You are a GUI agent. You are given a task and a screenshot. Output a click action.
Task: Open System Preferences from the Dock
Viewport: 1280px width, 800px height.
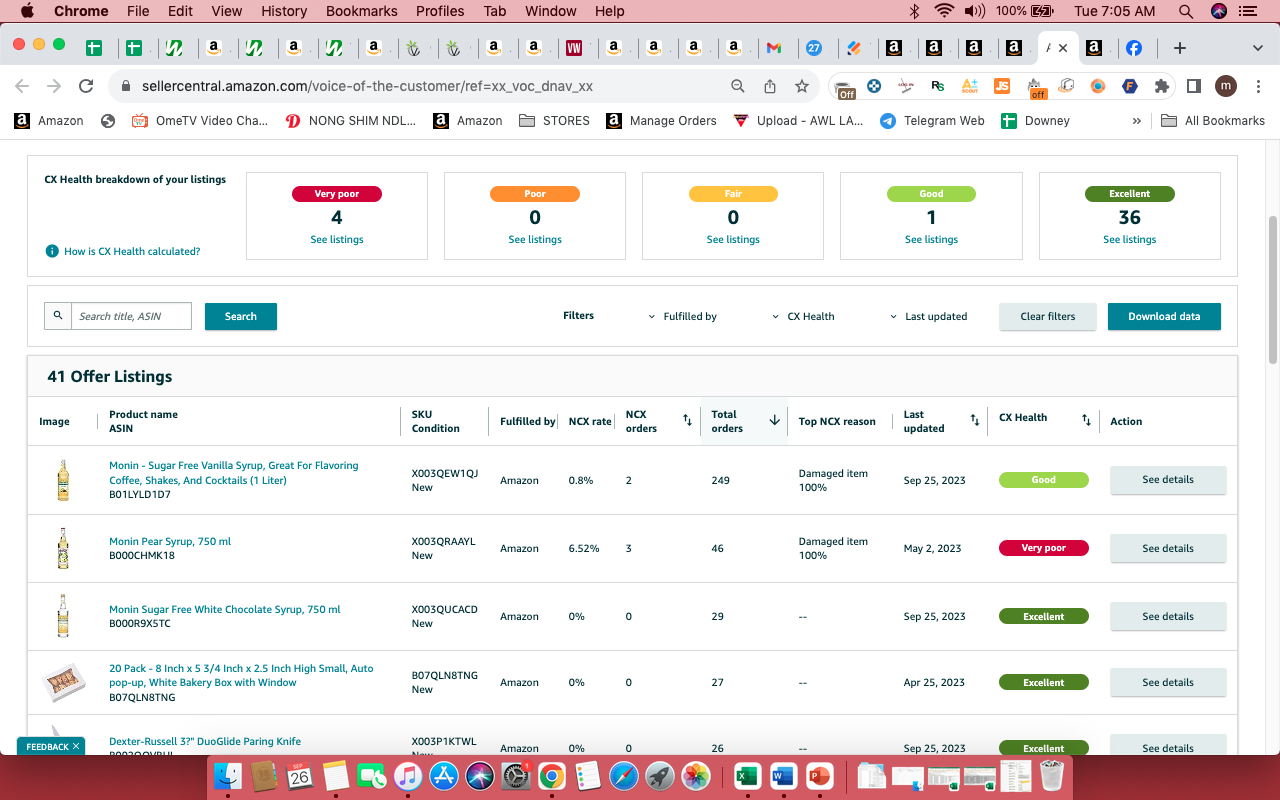(x=515, y=775)
